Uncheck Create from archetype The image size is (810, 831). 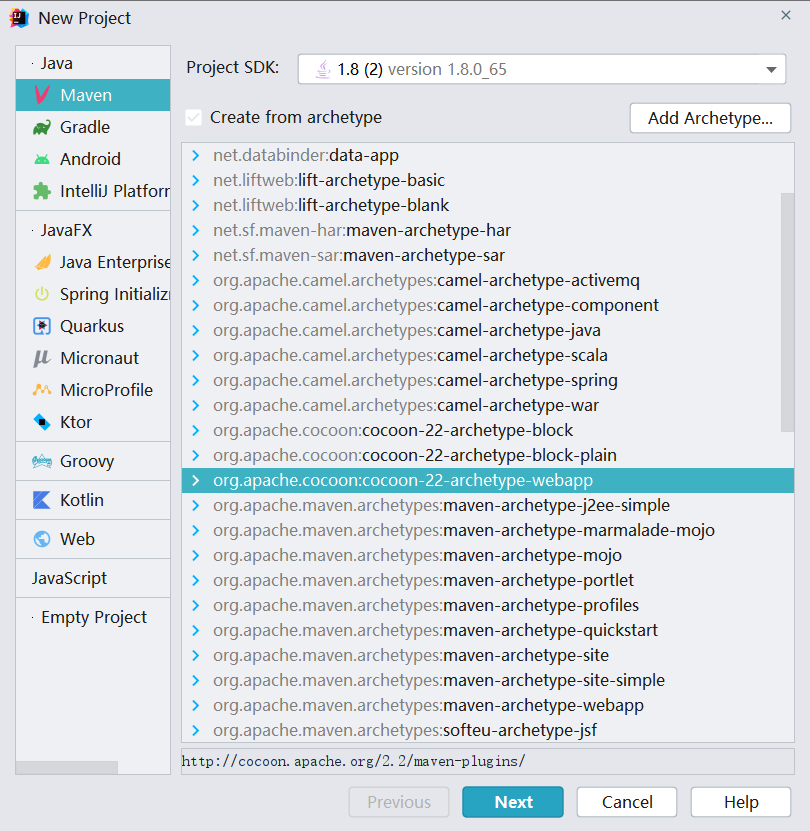click(193, 117)
